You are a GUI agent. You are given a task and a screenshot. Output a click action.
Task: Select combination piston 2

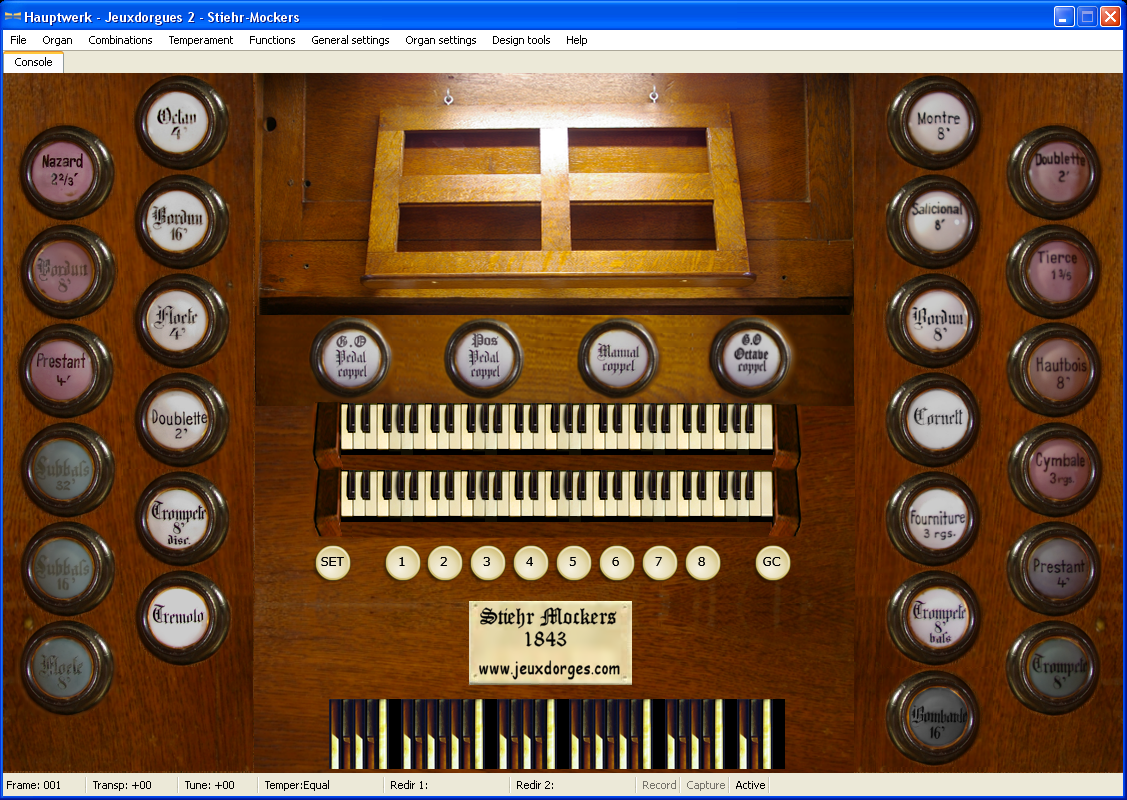[x=444, y=562]
